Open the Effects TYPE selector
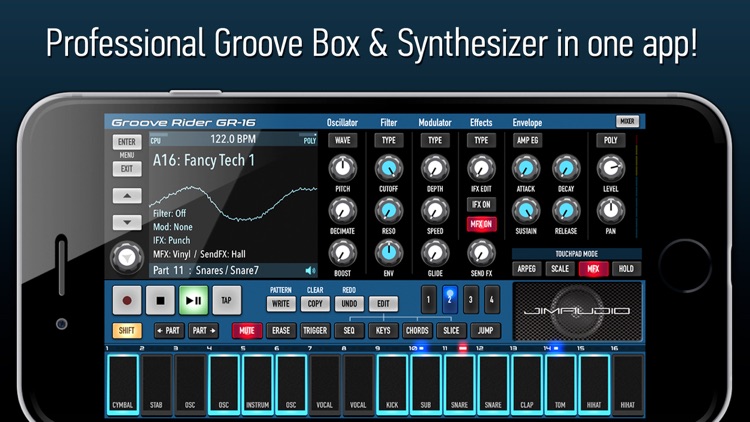The width and height of the screenshot is (750, 422). coord(481,141)
